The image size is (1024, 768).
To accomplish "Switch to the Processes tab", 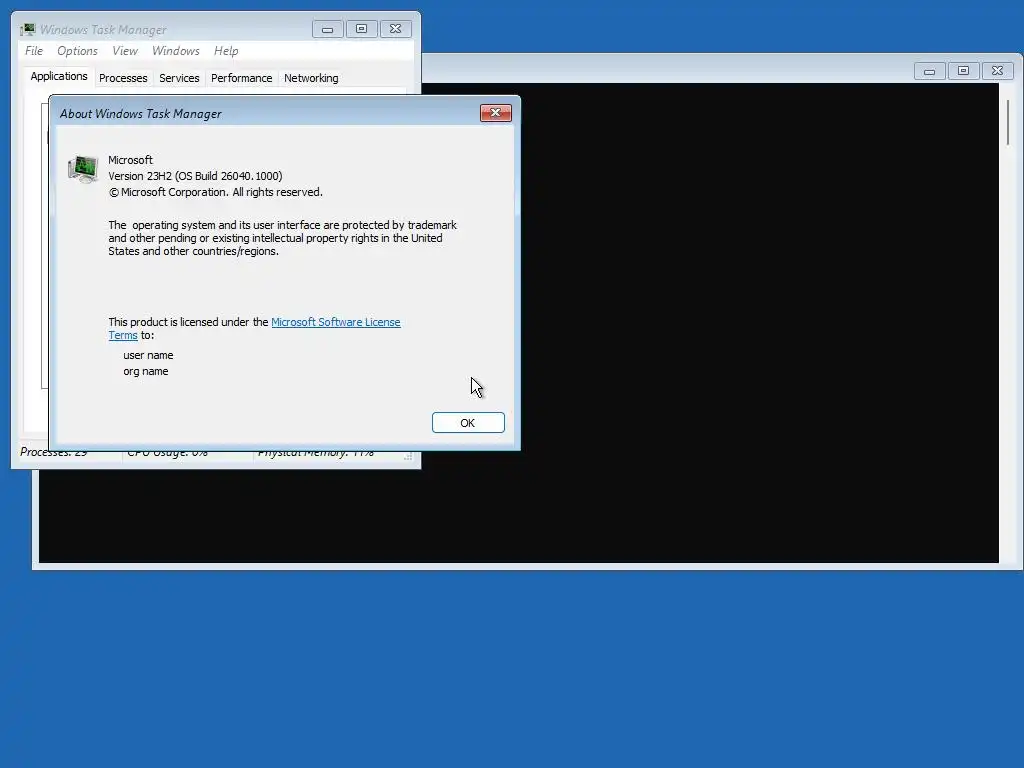I will 123,78.
